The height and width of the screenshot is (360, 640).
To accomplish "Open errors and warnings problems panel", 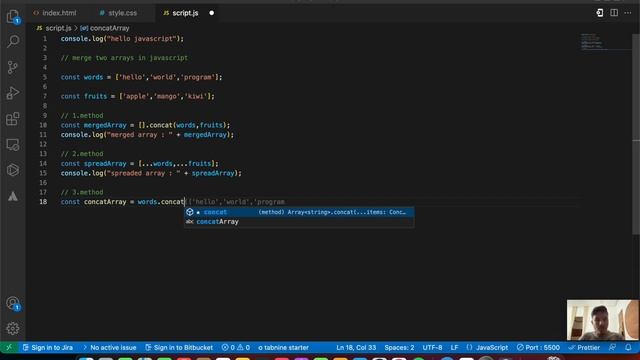I will coord(236,347).
